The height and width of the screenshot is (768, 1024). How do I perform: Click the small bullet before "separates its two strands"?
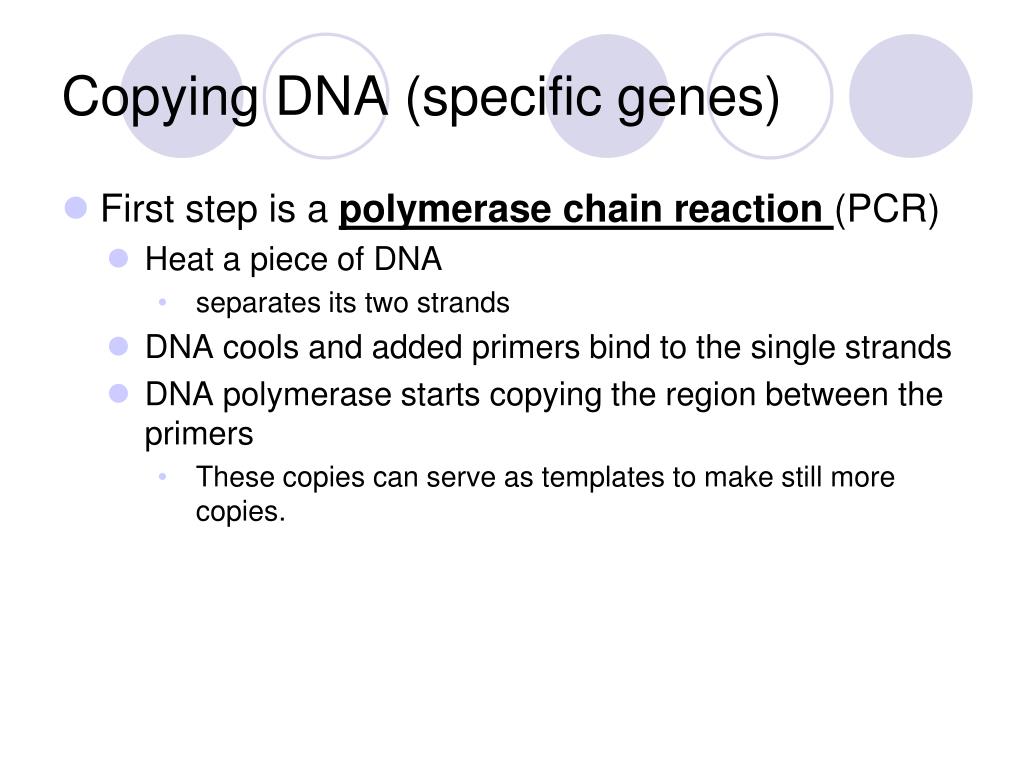pos(163,302)
